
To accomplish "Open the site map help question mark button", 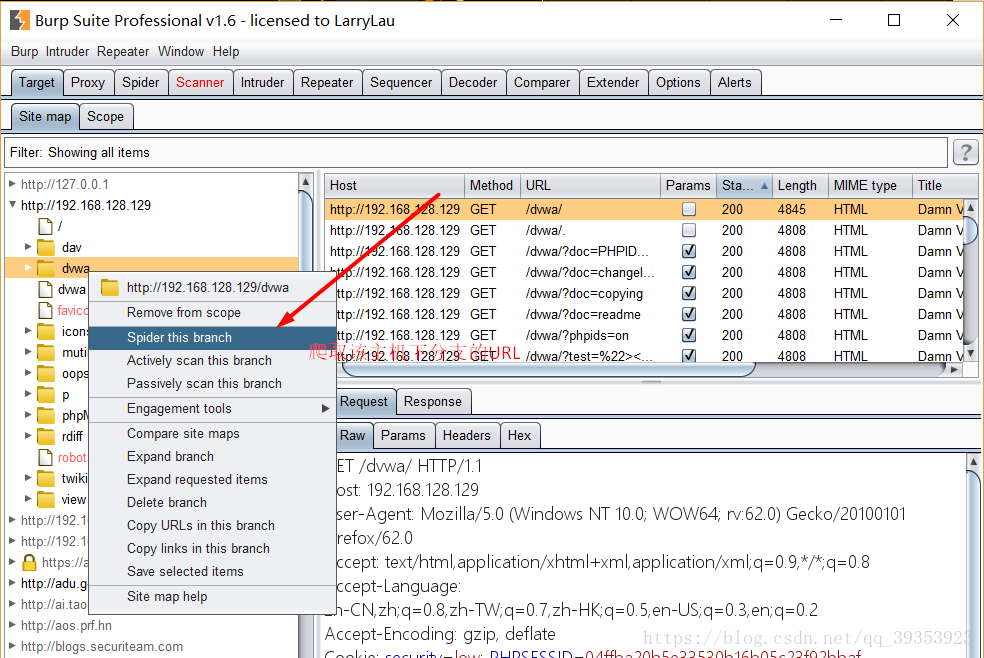I will pos(965,152).
